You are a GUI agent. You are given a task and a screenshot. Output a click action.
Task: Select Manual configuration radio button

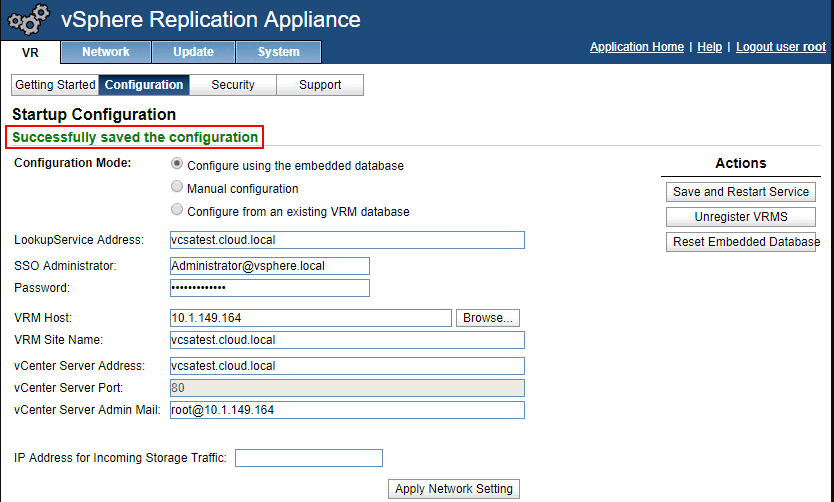177,187
